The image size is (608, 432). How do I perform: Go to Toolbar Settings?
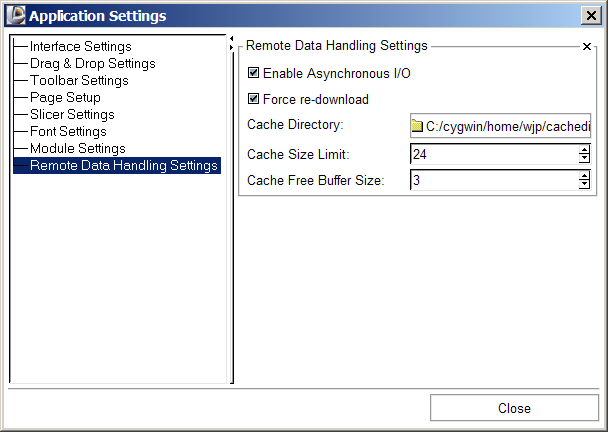(79, 81)
